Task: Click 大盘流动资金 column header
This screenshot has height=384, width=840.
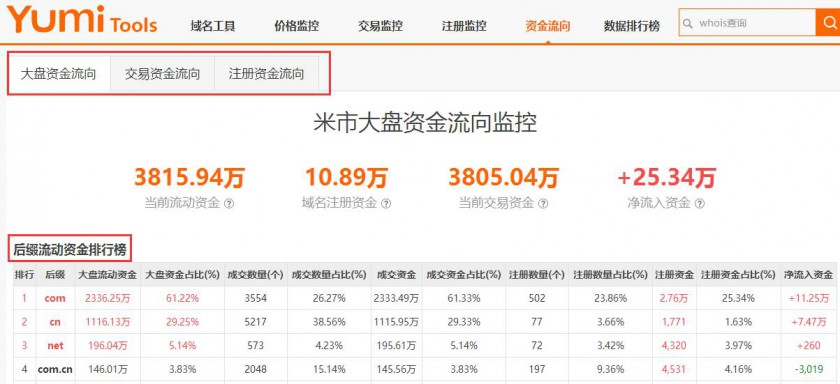Action: pyautogui.click(x=107, y=275)
